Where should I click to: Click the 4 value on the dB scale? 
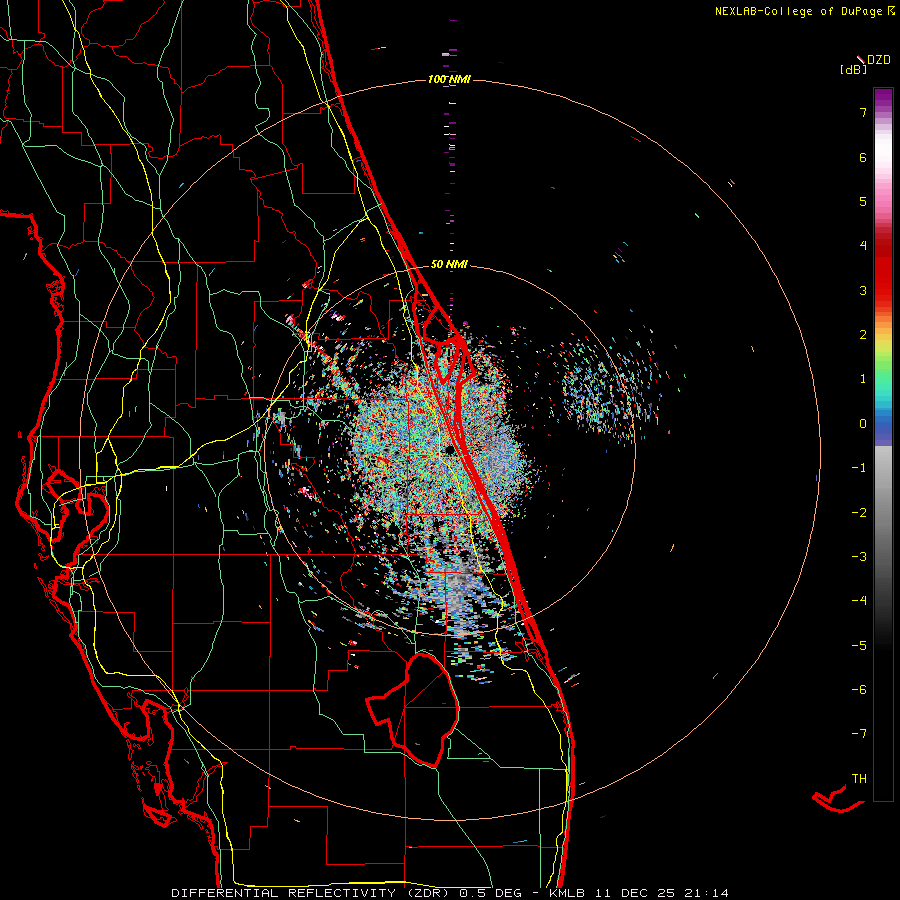[863, 246]
